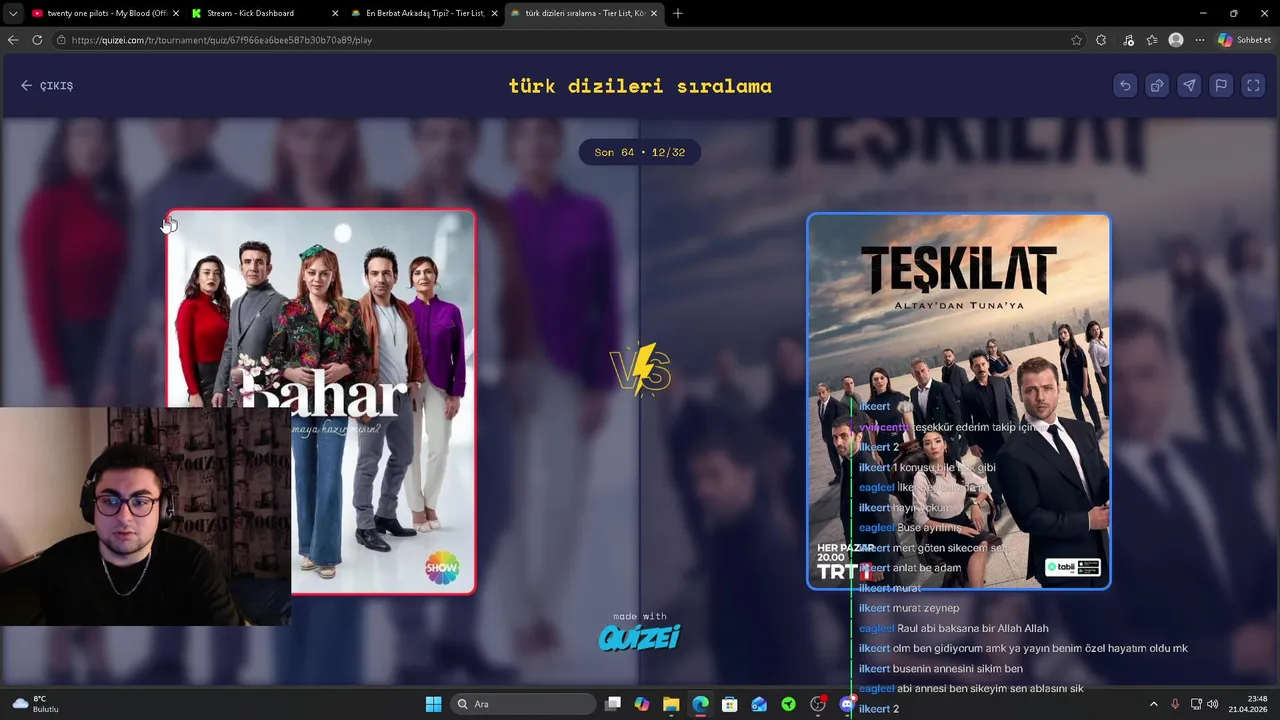Viewport: 1280px width, 720px height.
Task: Go back in browser history
Action: point(13,40)
